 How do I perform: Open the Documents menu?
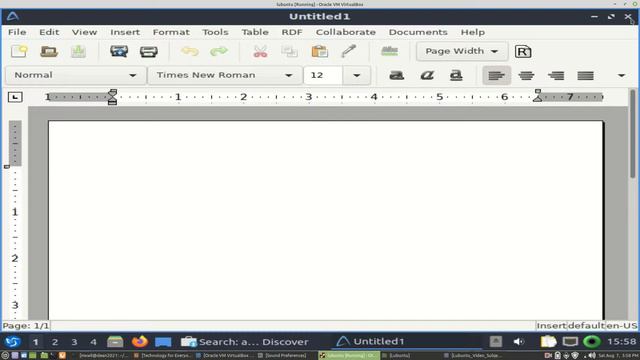(418, 32)
